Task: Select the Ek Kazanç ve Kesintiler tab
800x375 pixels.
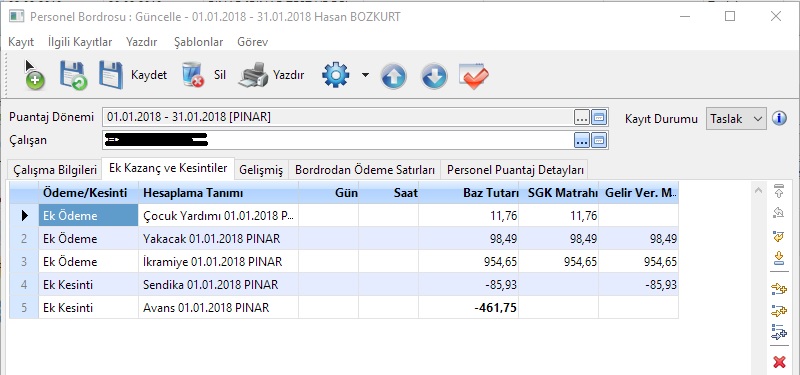Action: (168, 168)
